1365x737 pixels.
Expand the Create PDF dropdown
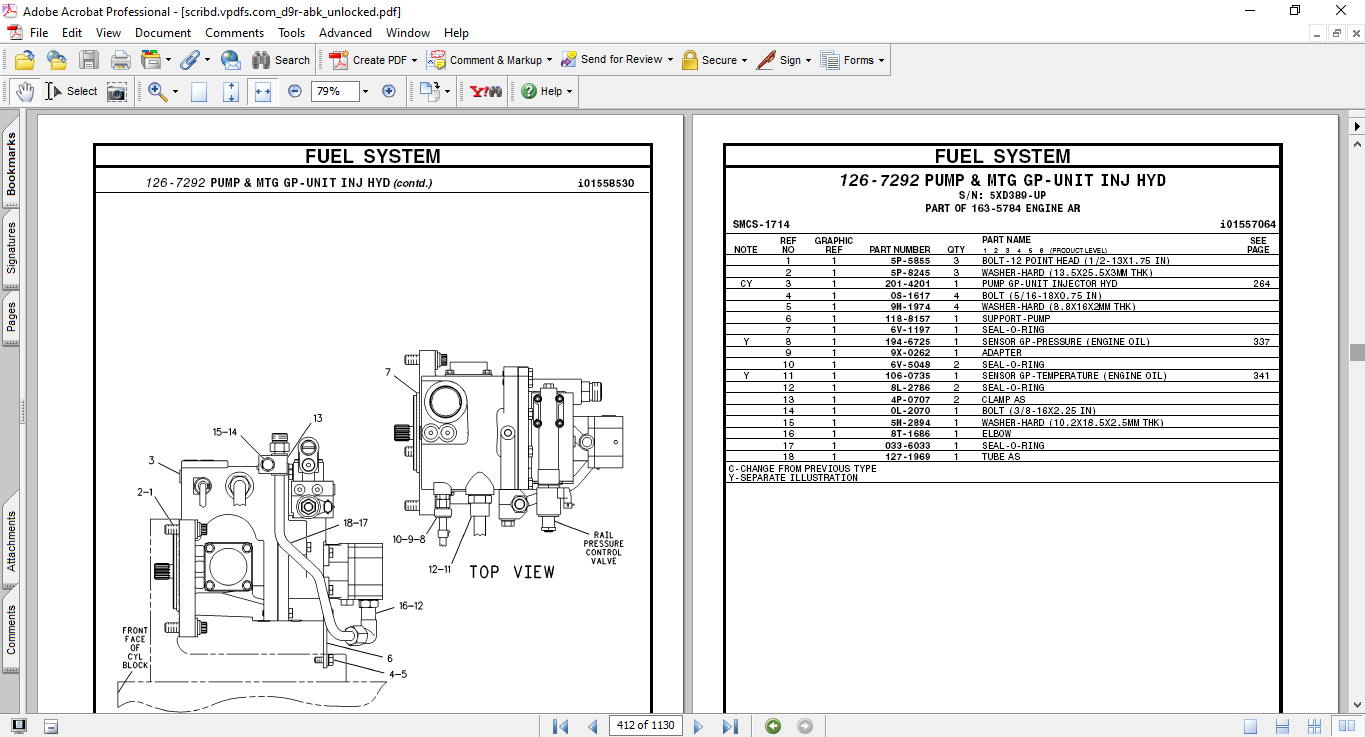click(x=415, y=60)
